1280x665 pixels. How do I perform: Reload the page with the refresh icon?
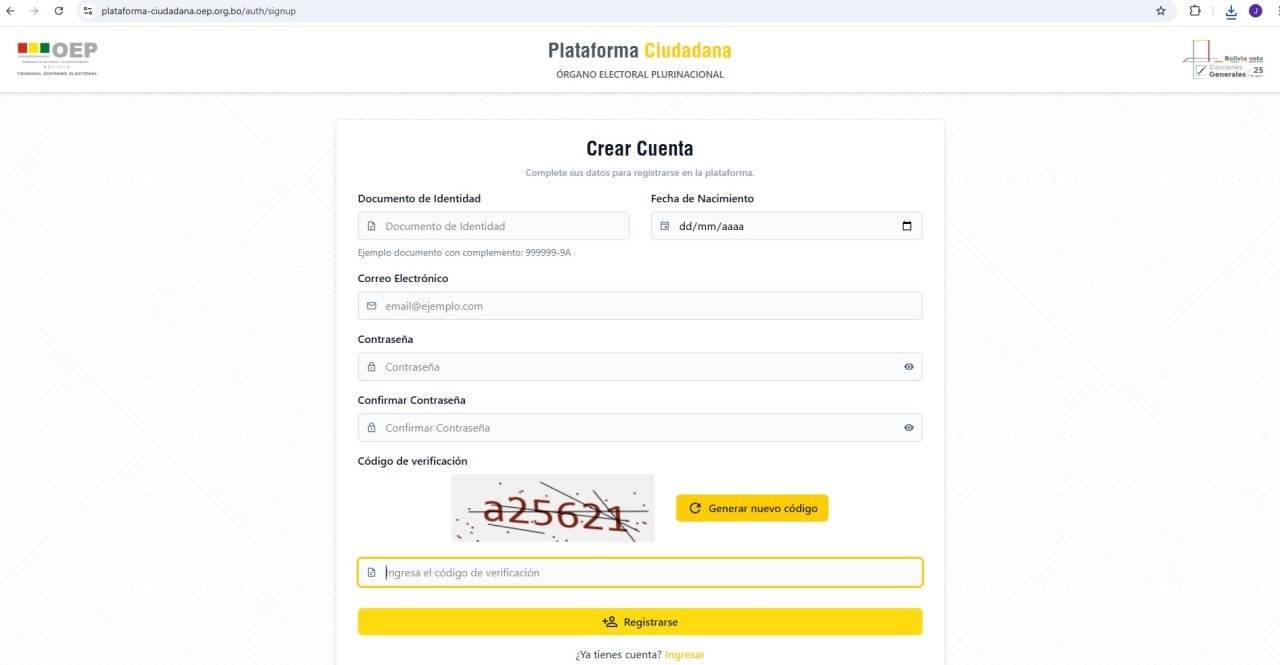pyautogui.click(x=59, y=11)
